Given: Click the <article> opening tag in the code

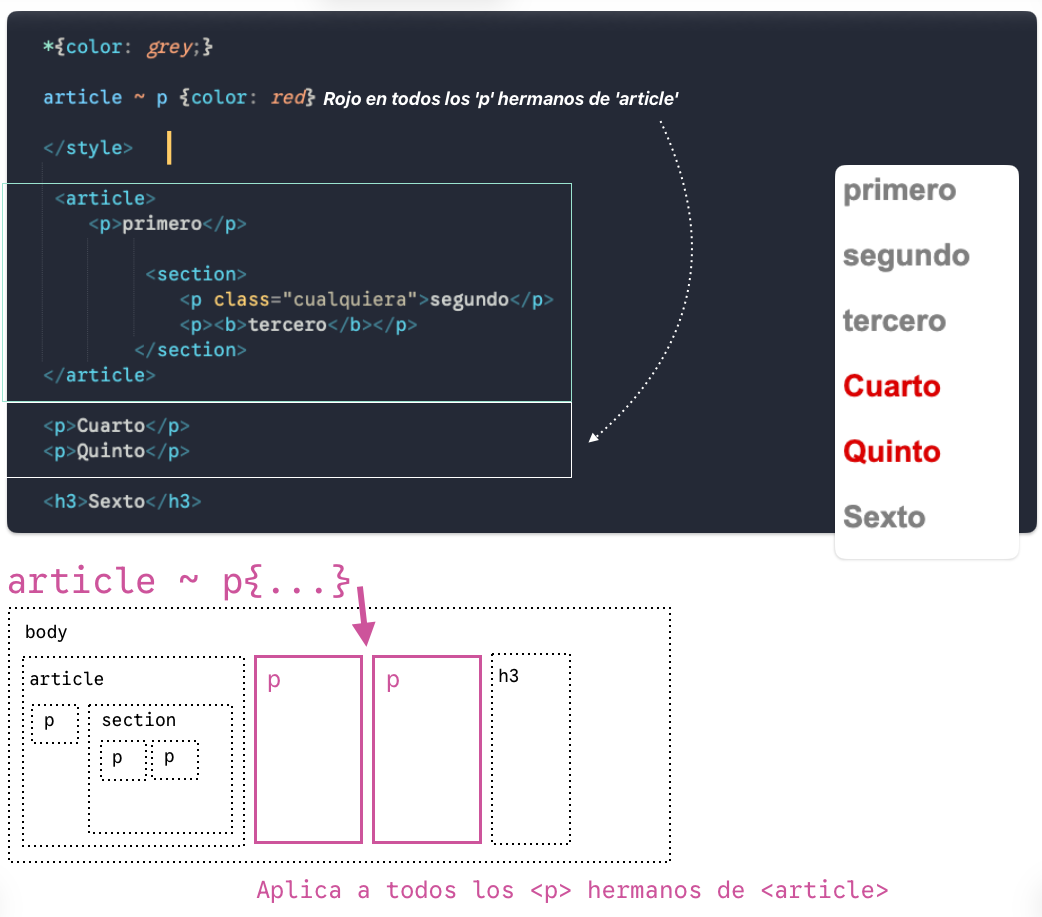Looking at the screenshot, I should point(106,198).
